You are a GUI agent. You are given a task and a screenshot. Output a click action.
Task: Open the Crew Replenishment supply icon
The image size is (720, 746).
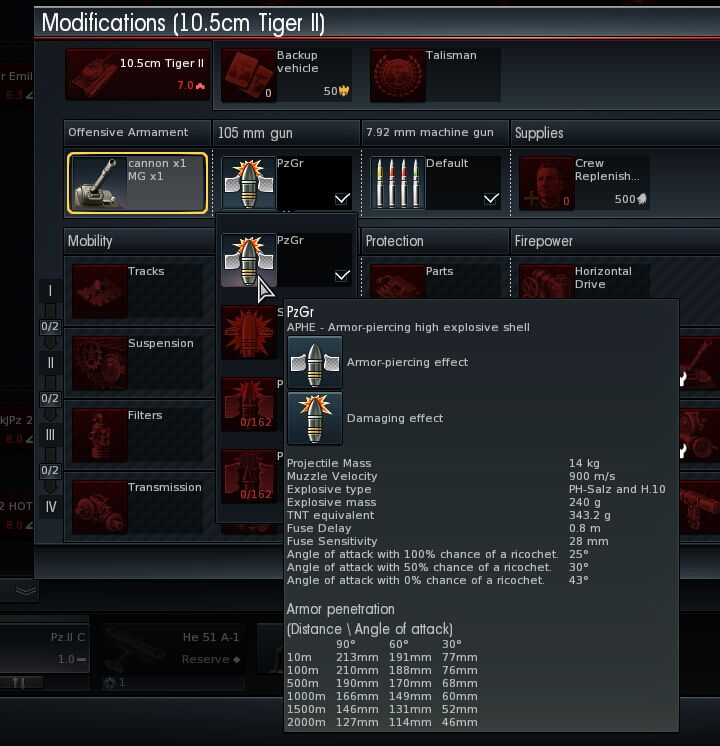[x=546, y=183]
